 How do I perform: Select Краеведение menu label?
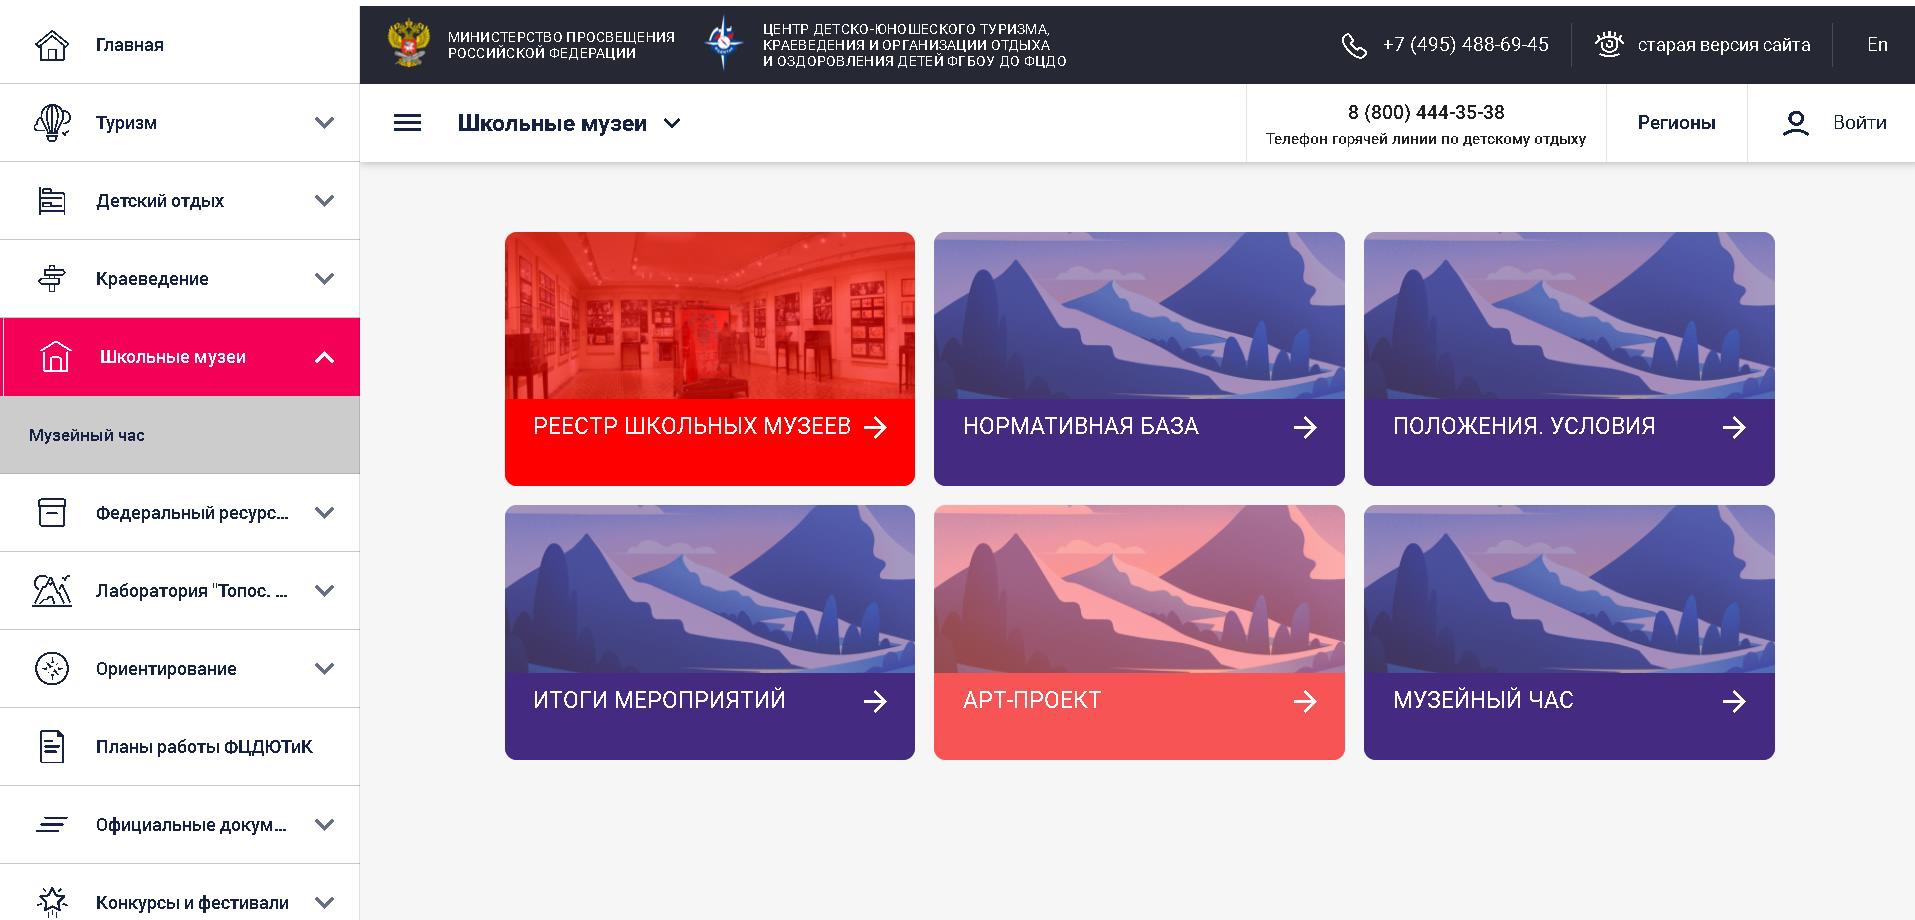pos(152,279)
